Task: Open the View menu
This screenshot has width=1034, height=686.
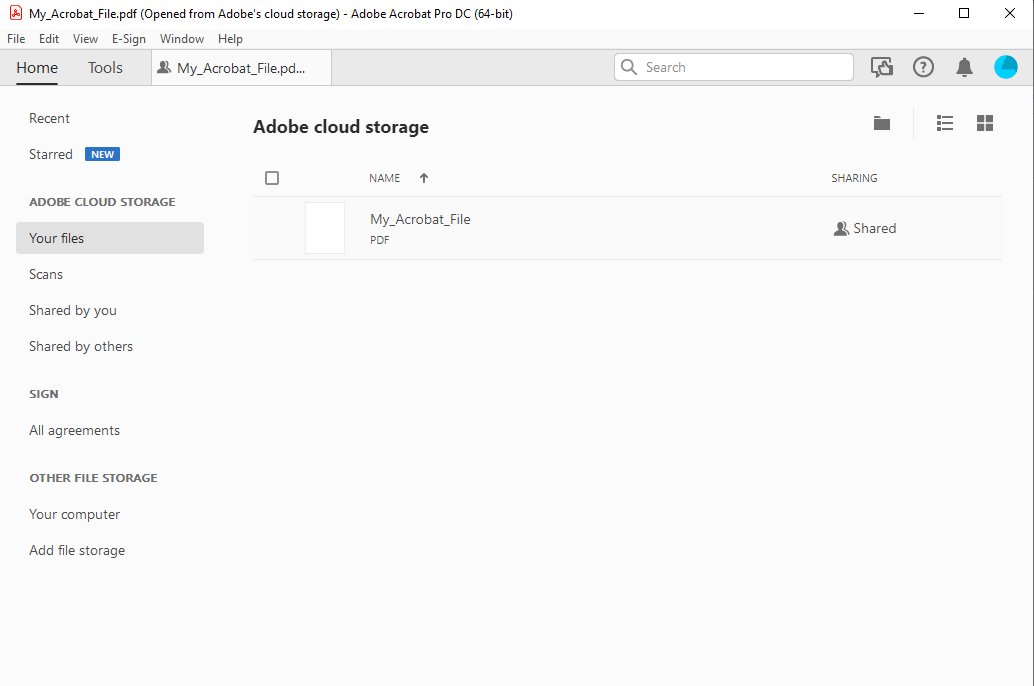Action: click(85, 39)
